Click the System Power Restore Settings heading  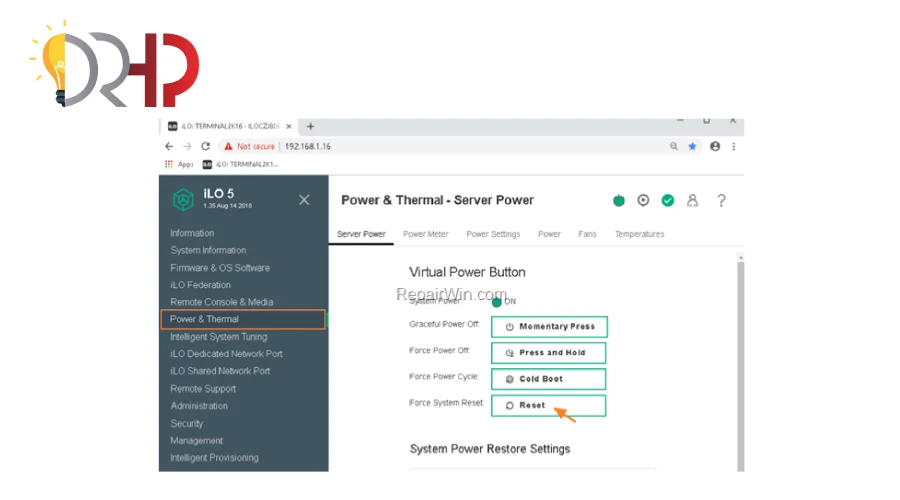[x=490, y=449]
